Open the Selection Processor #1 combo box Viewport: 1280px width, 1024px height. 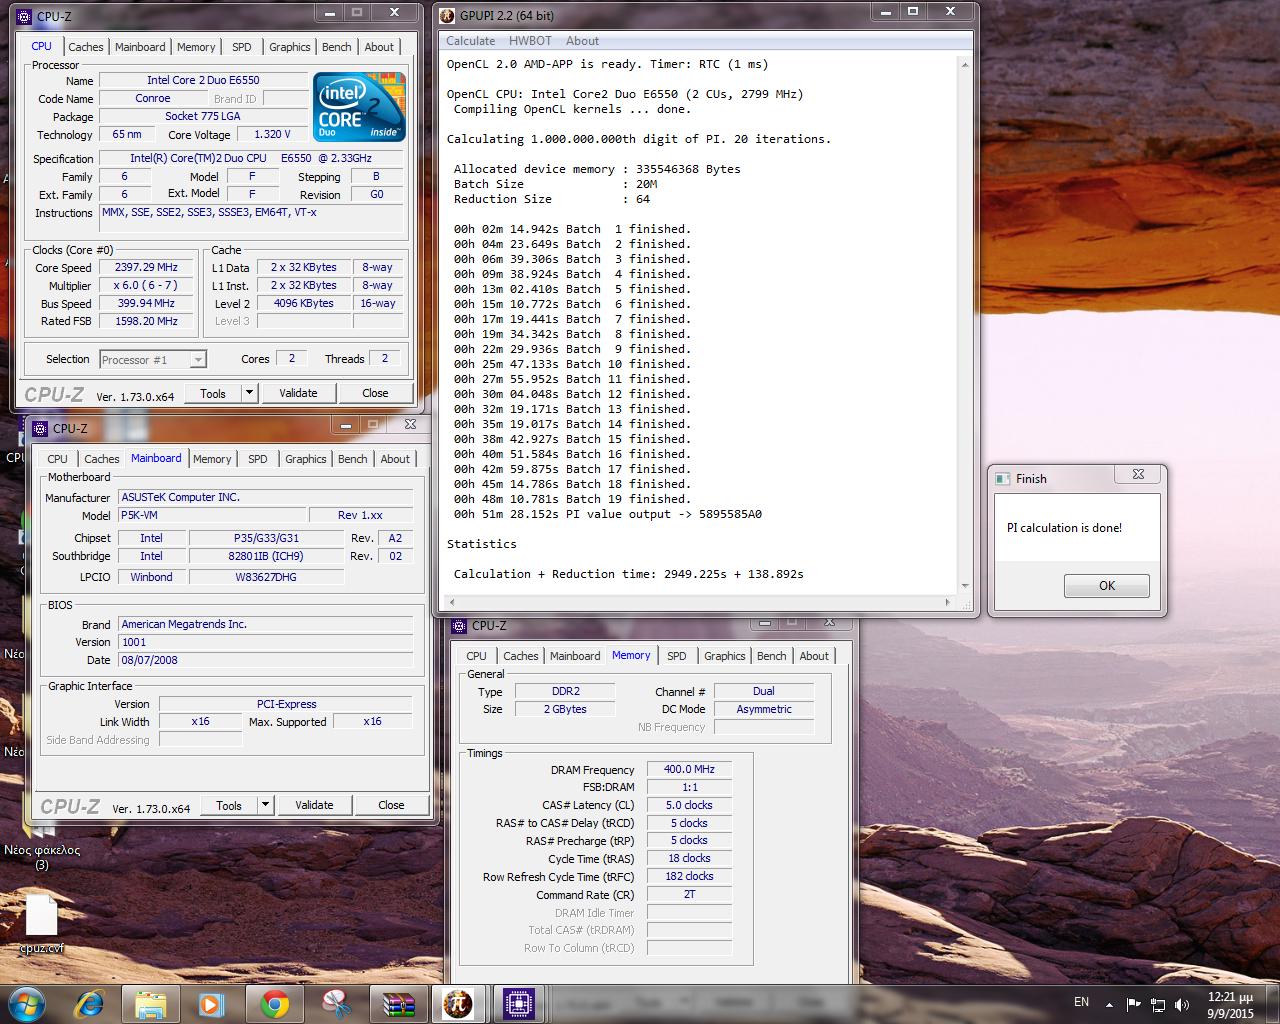[x=152, y=359]
